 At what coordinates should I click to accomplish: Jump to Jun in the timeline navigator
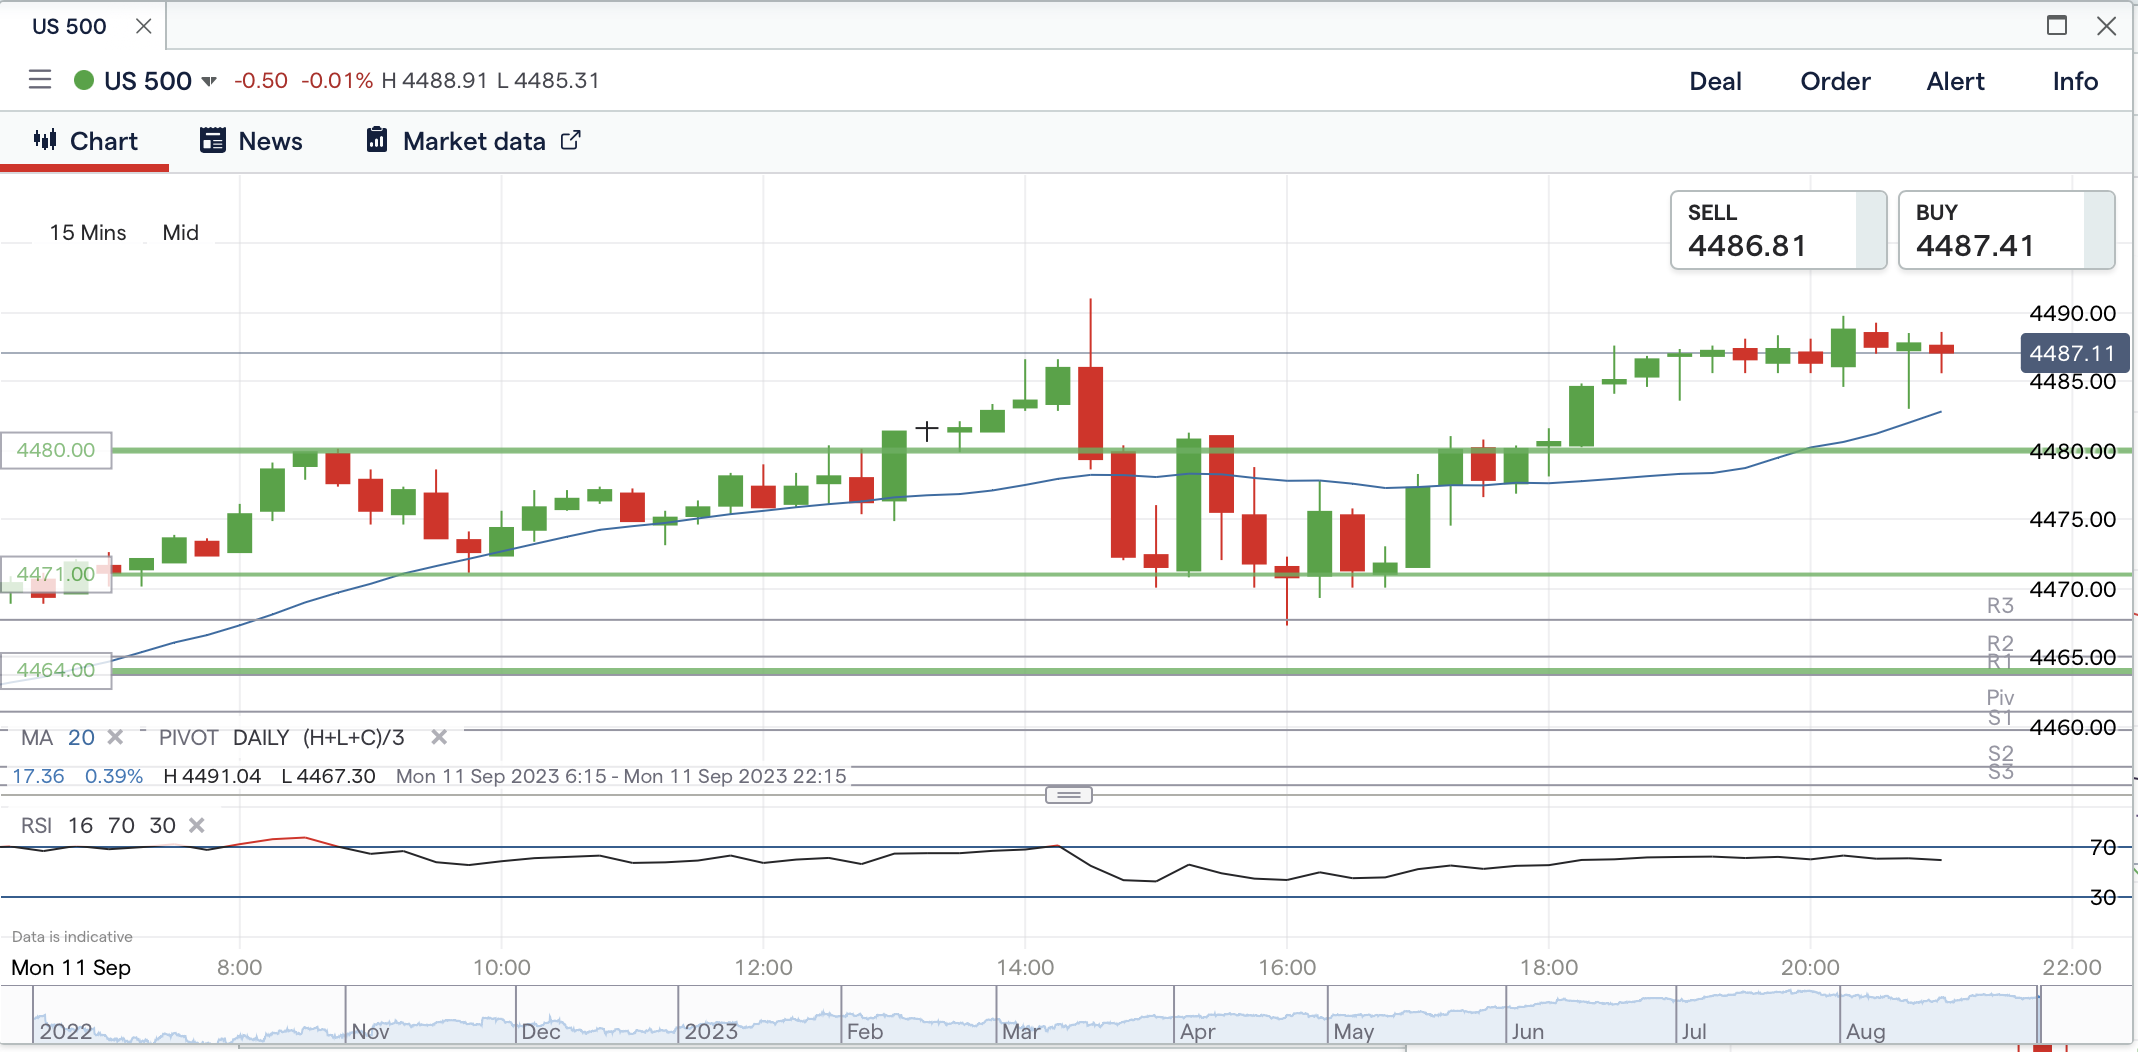coord(1528,1031)
